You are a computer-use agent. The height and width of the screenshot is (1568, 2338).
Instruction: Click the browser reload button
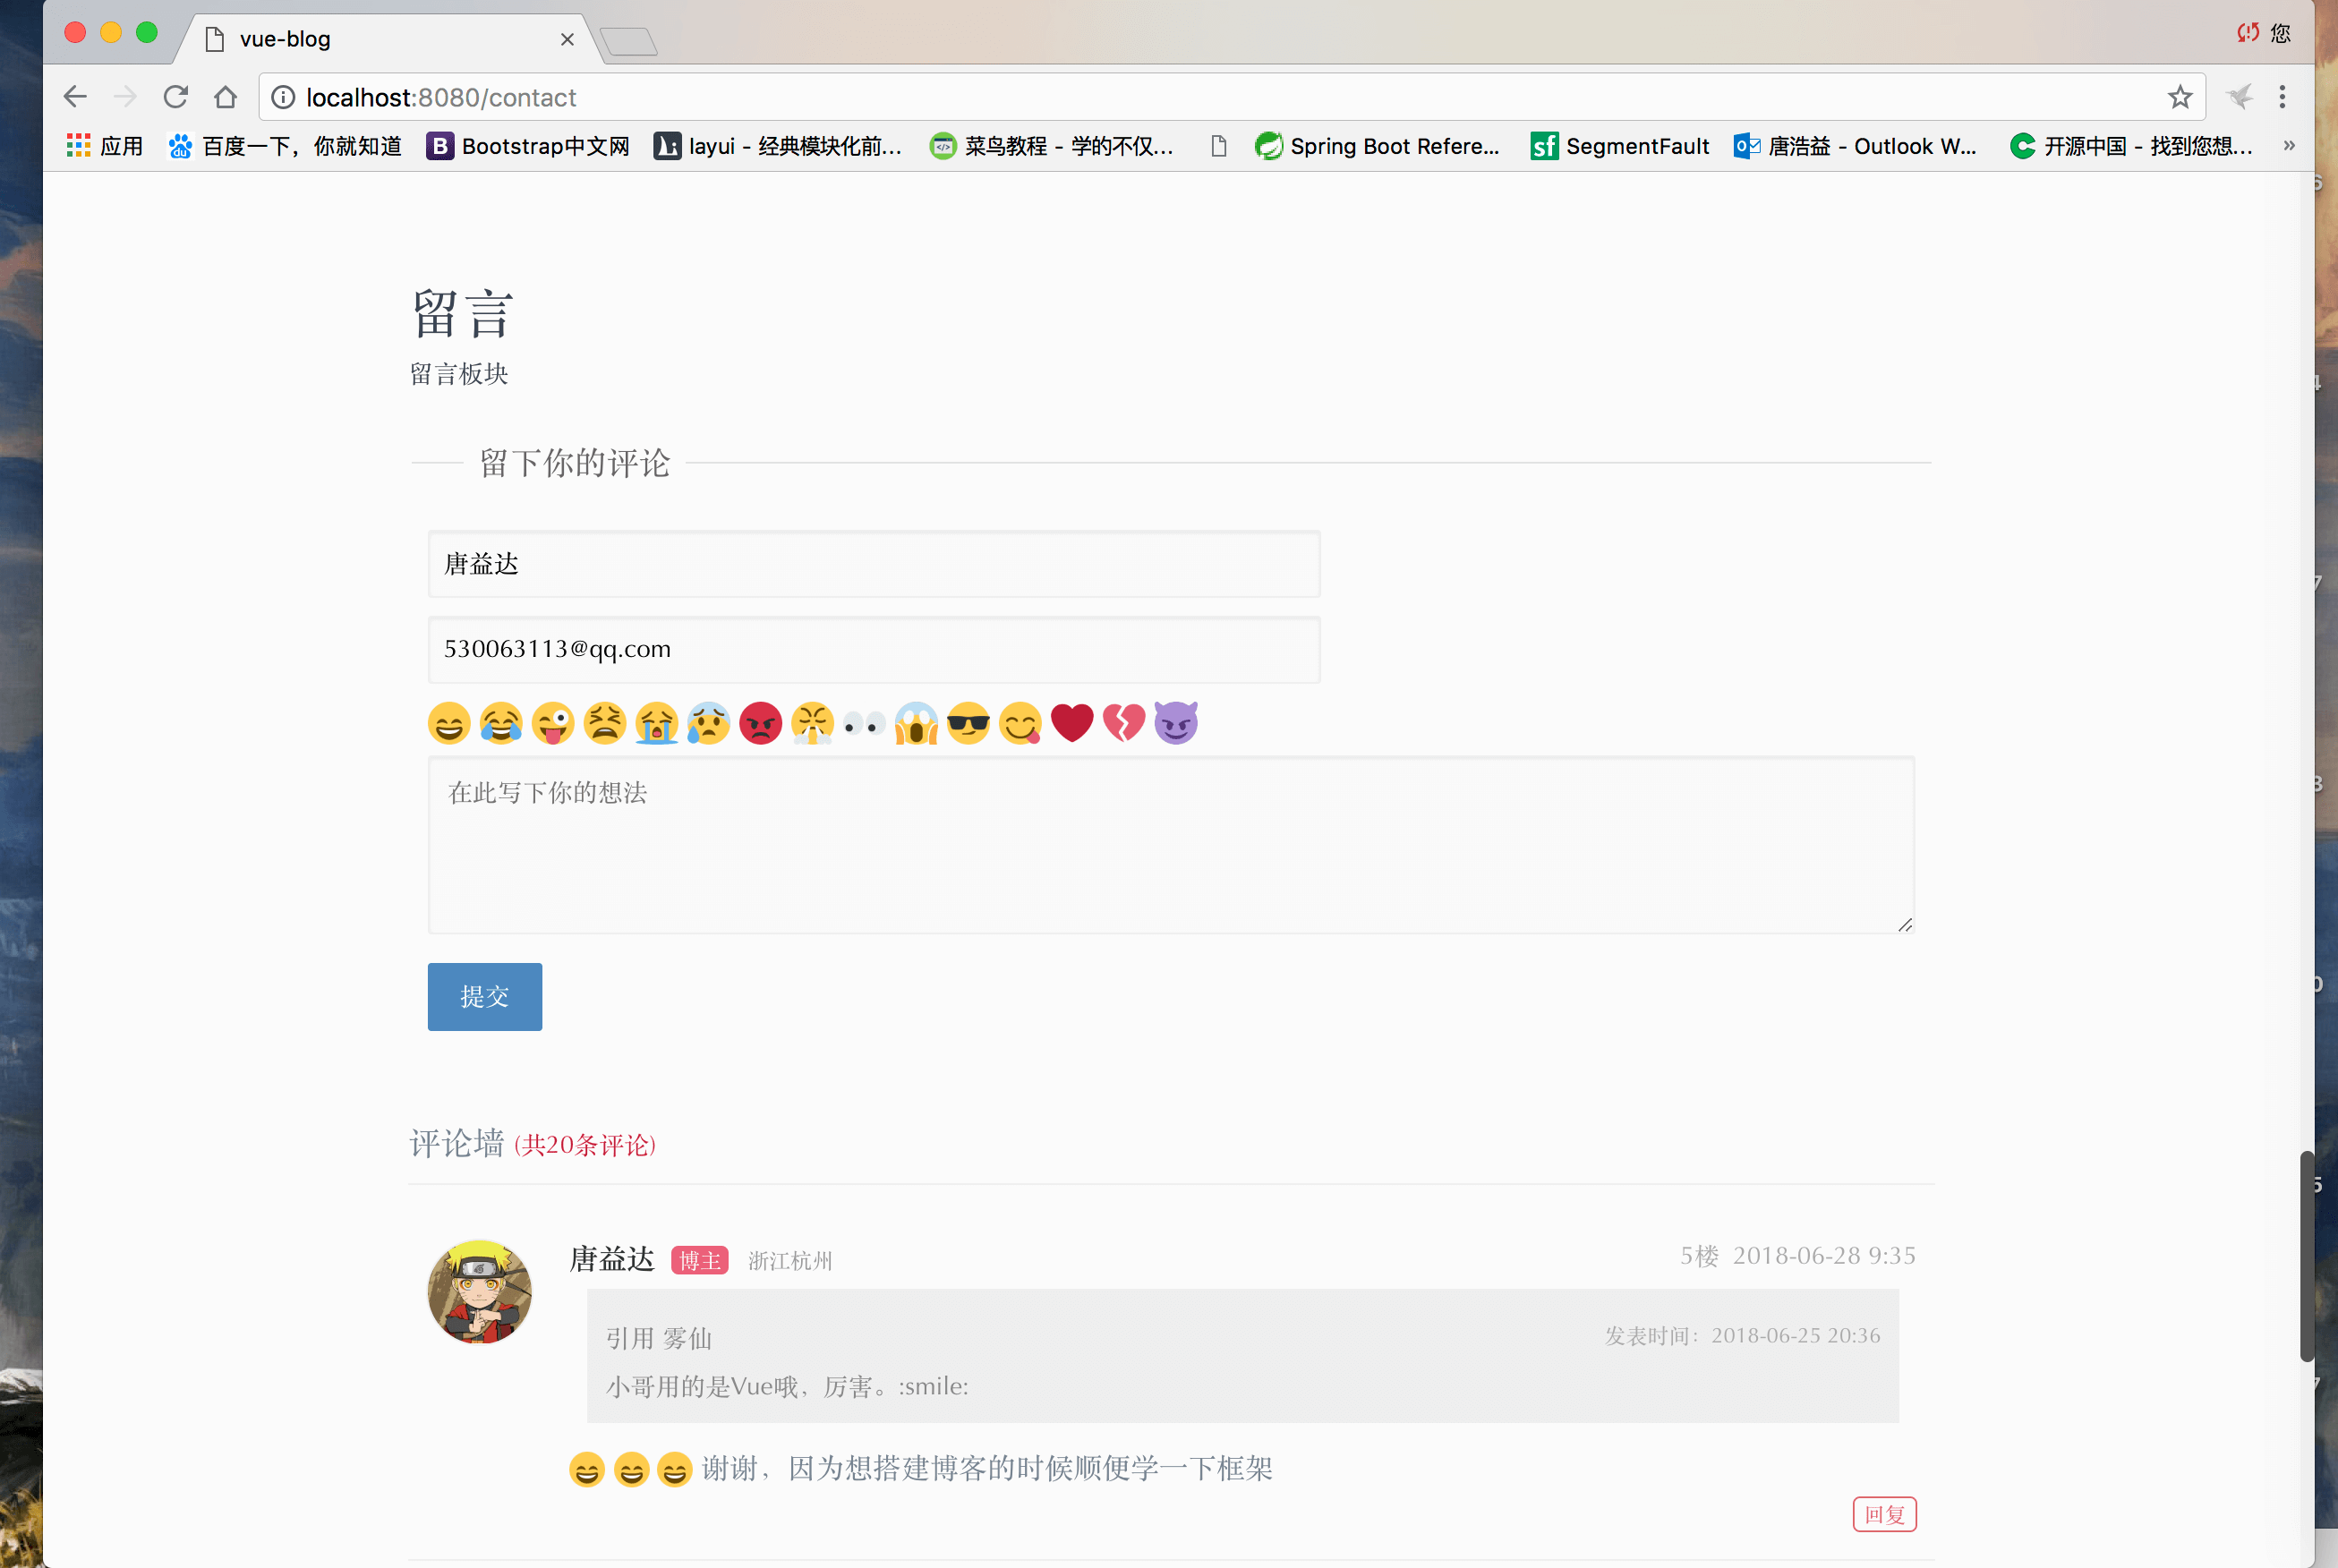point(176,97)
